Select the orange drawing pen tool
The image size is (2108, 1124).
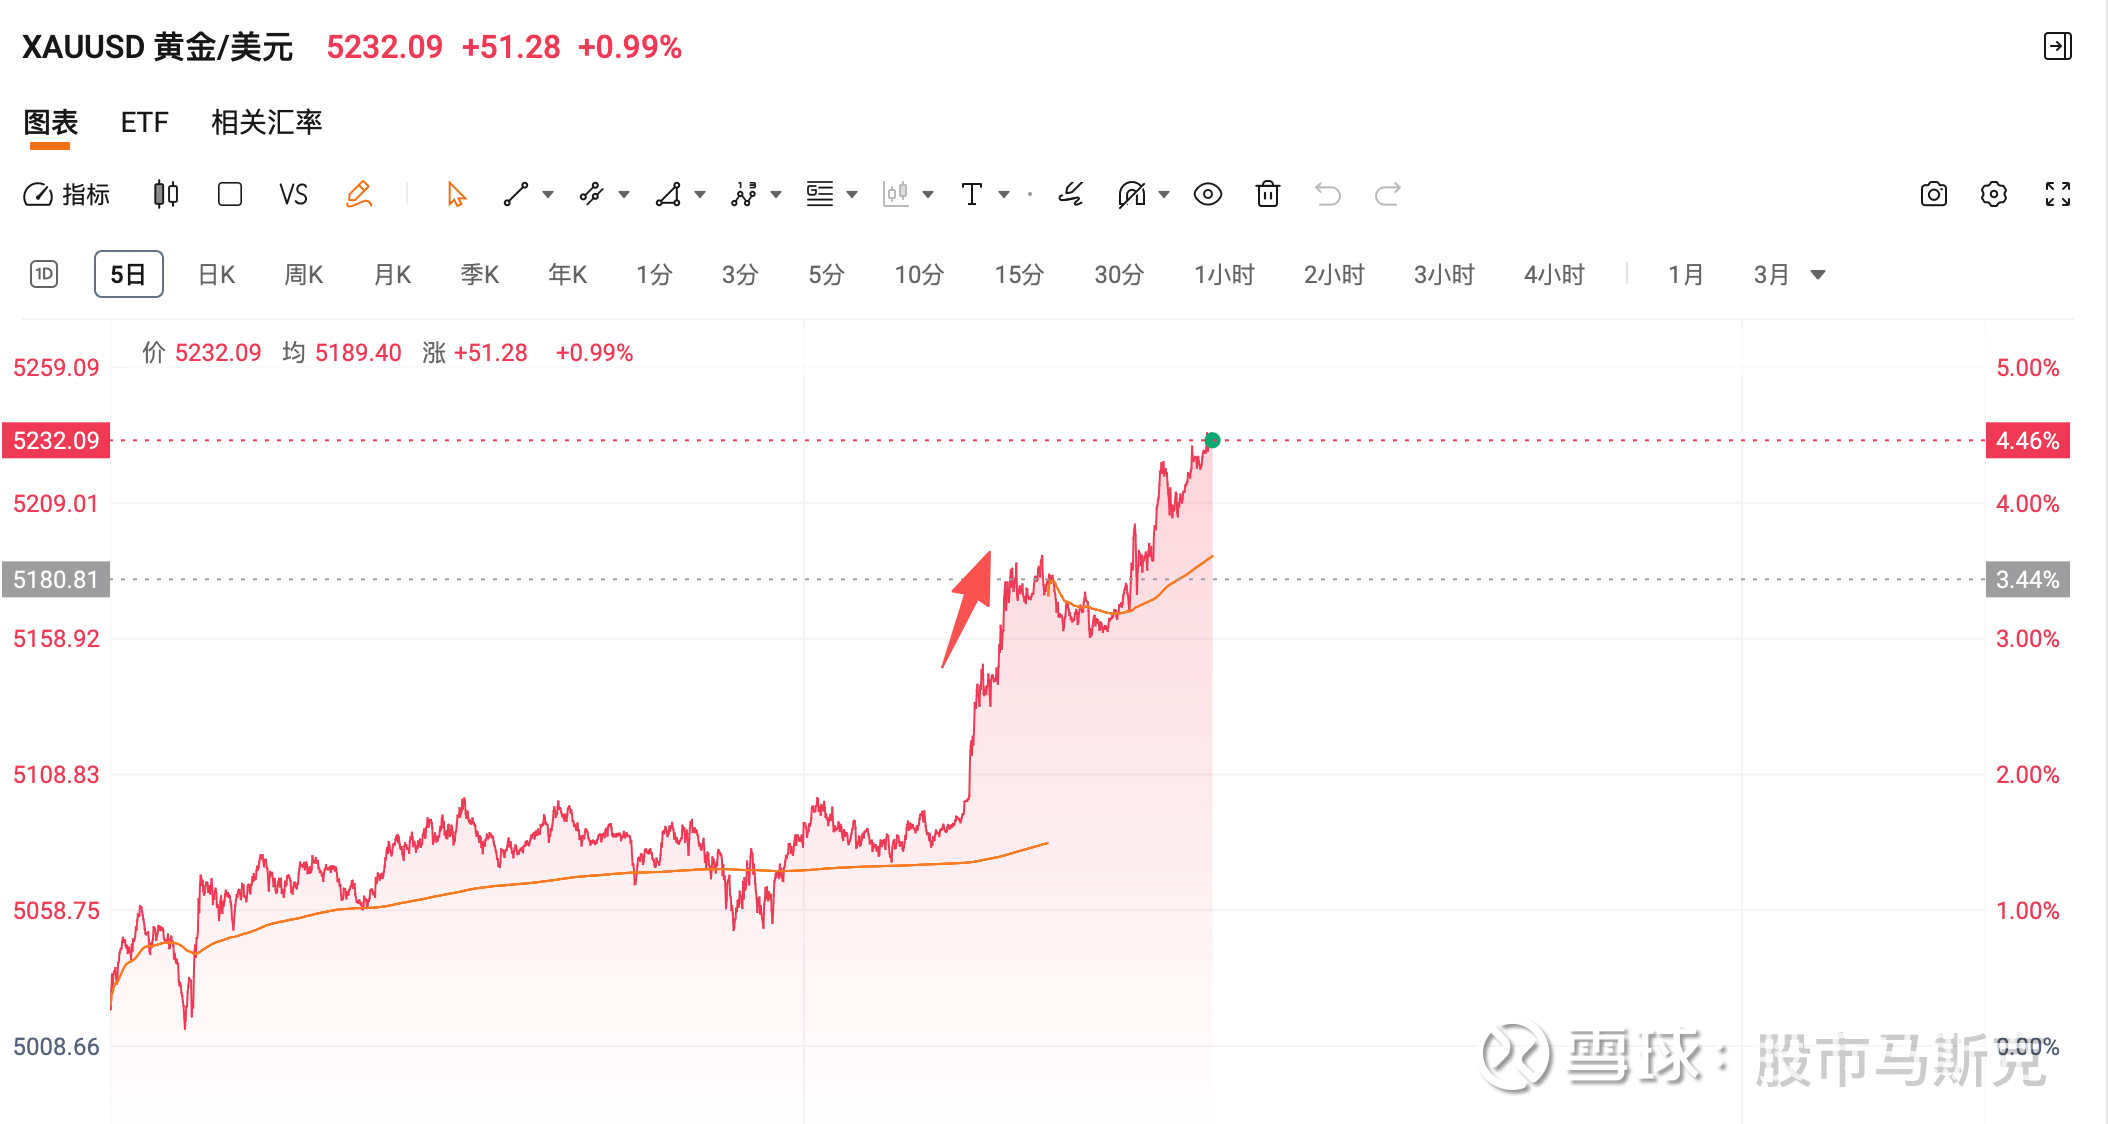coord(359,194)
